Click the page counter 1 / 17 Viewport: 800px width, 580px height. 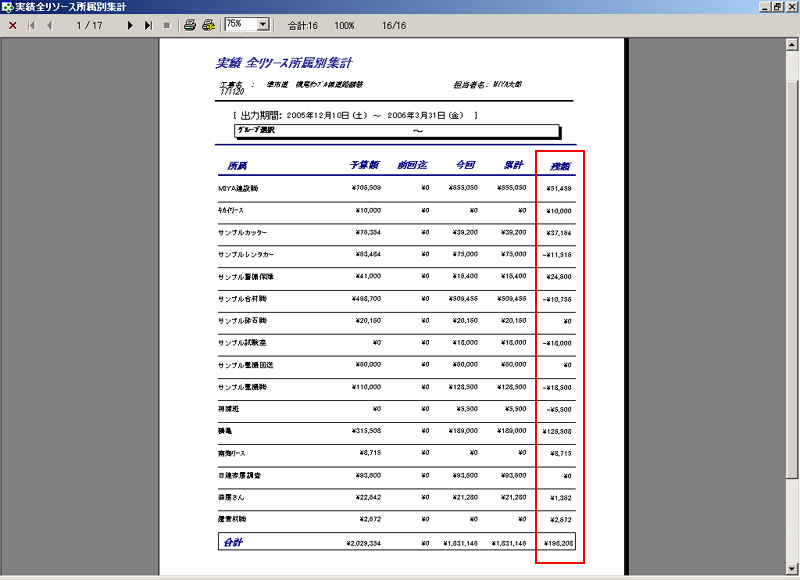click(89, 26)
